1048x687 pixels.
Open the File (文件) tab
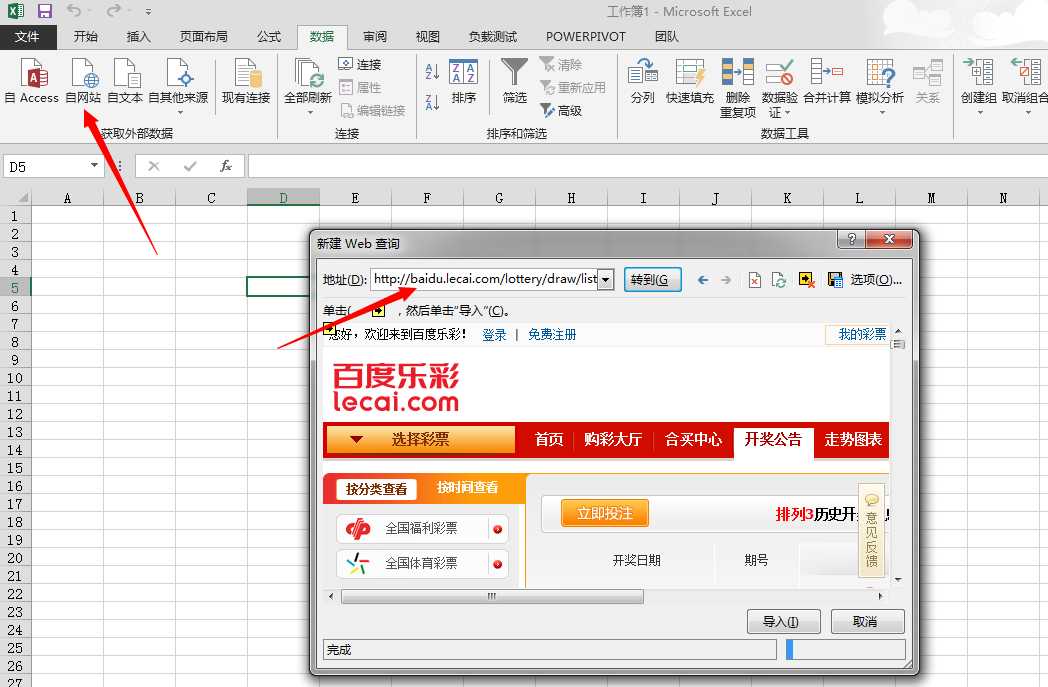tap(27, 37)
